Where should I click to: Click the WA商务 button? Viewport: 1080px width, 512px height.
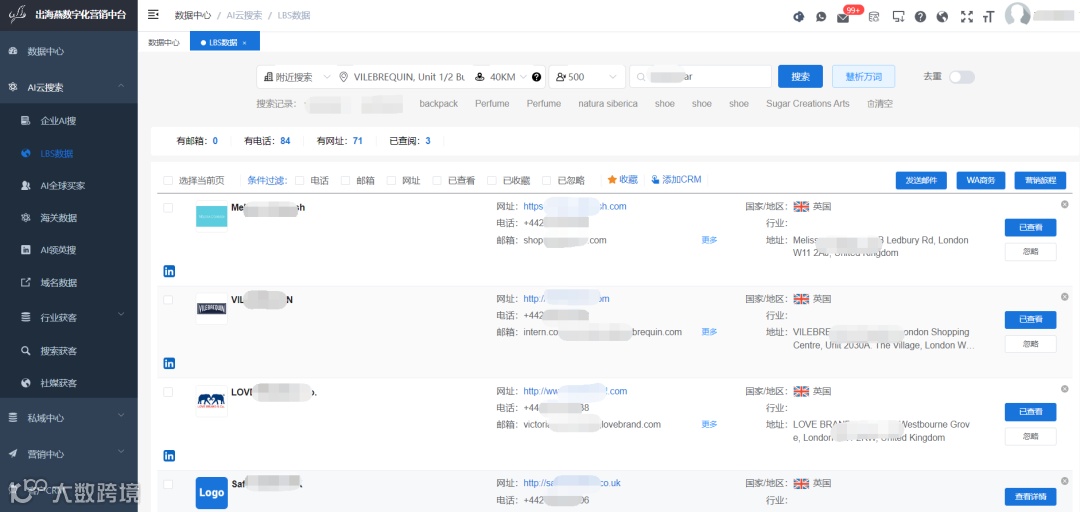(x=981, y=181)
